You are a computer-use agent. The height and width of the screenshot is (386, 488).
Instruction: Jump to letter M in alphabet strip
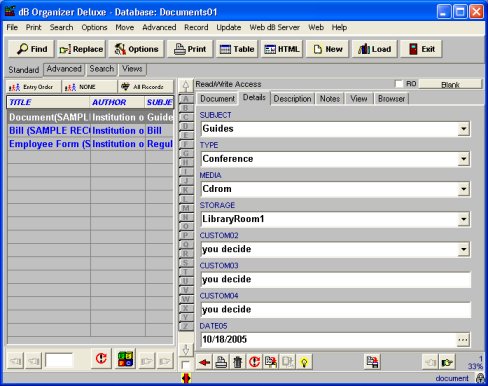186,208
